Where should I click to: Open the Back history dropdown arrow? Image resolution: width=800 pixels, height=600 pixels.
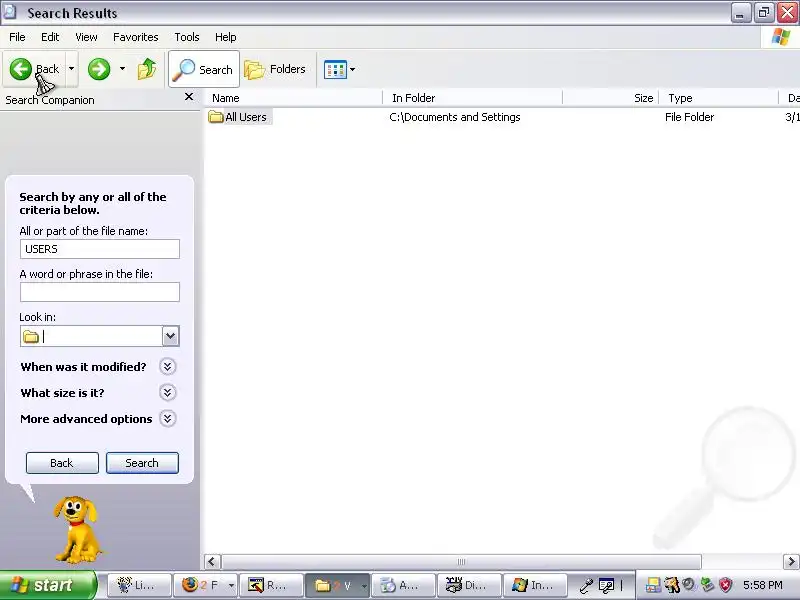(x=71, y=69)
